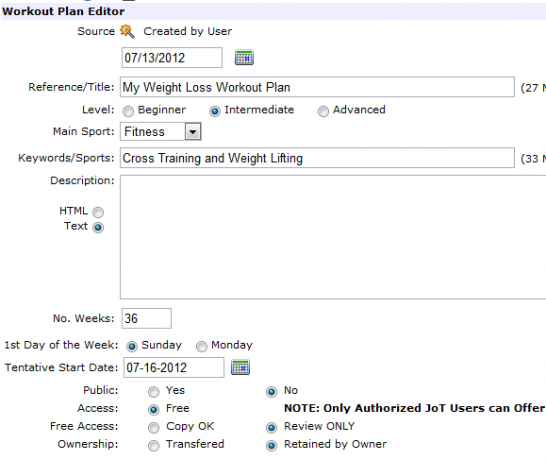Focus the Description text area
The width and height of the screenshot is (546, 460).
(333, 237)
